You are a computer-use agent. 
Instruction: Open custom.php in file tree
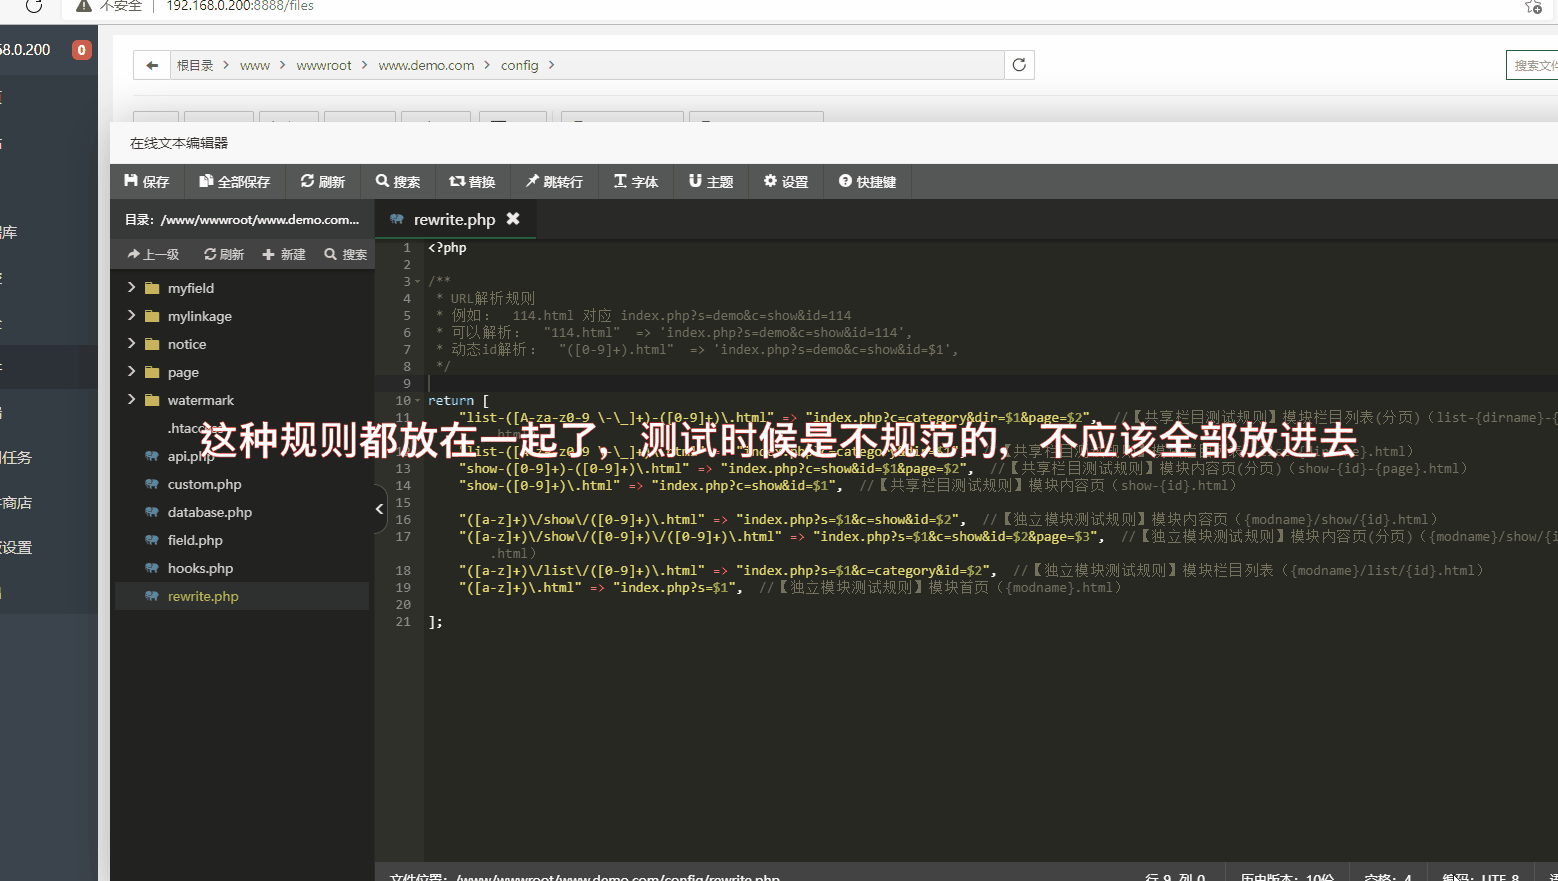coord(204,484)
